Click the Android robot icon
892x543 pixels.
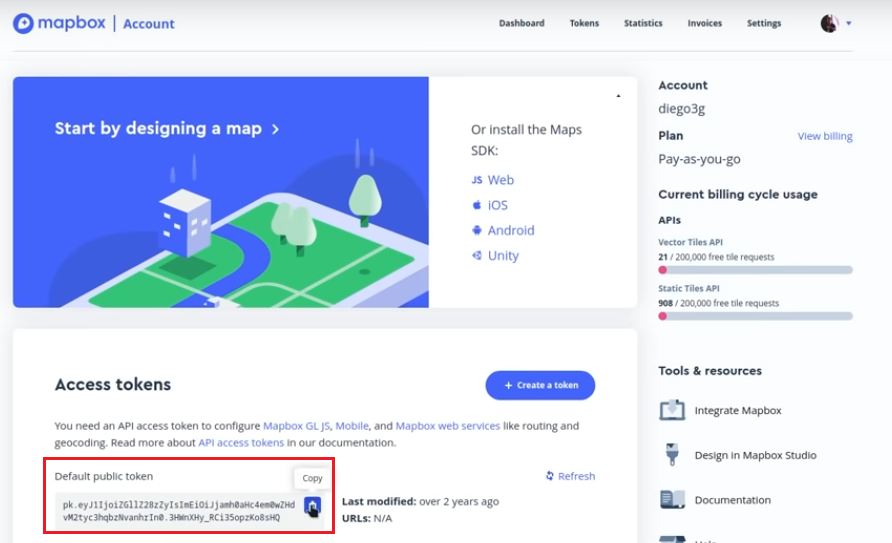477,230
